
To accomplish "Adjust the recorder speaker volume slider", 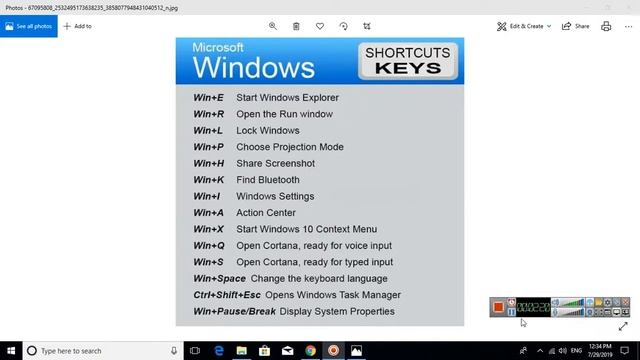I will [x=572, y=302].
